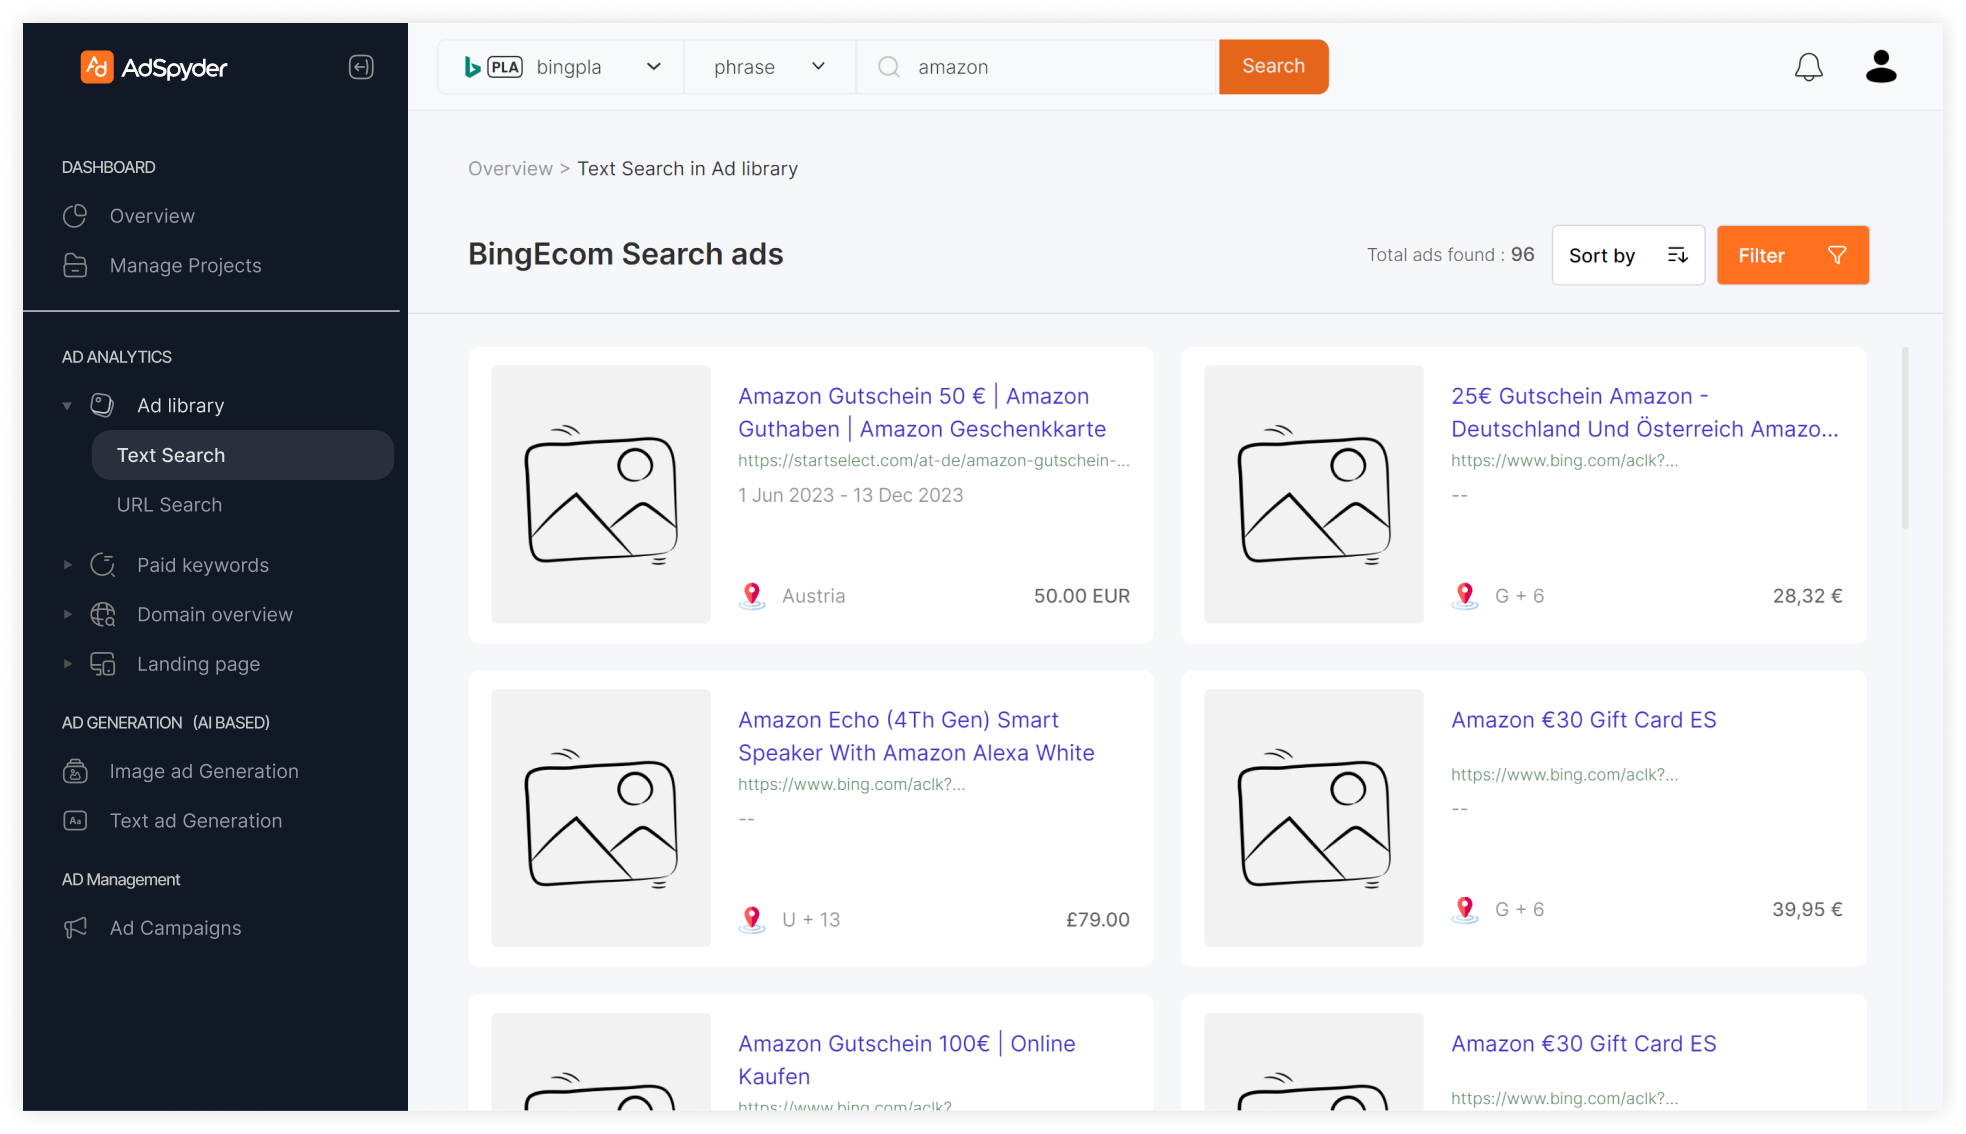Click the Amazon Gutschein 50 € ad thumbnail

(601, 494)
